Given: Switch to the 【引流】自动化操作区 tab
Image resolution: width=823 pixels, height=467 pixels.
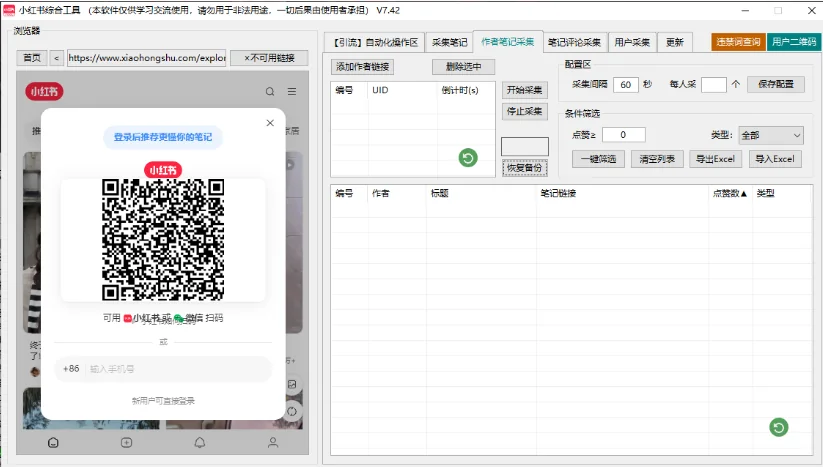Looking at the screenshot, I should pos(376,43).
